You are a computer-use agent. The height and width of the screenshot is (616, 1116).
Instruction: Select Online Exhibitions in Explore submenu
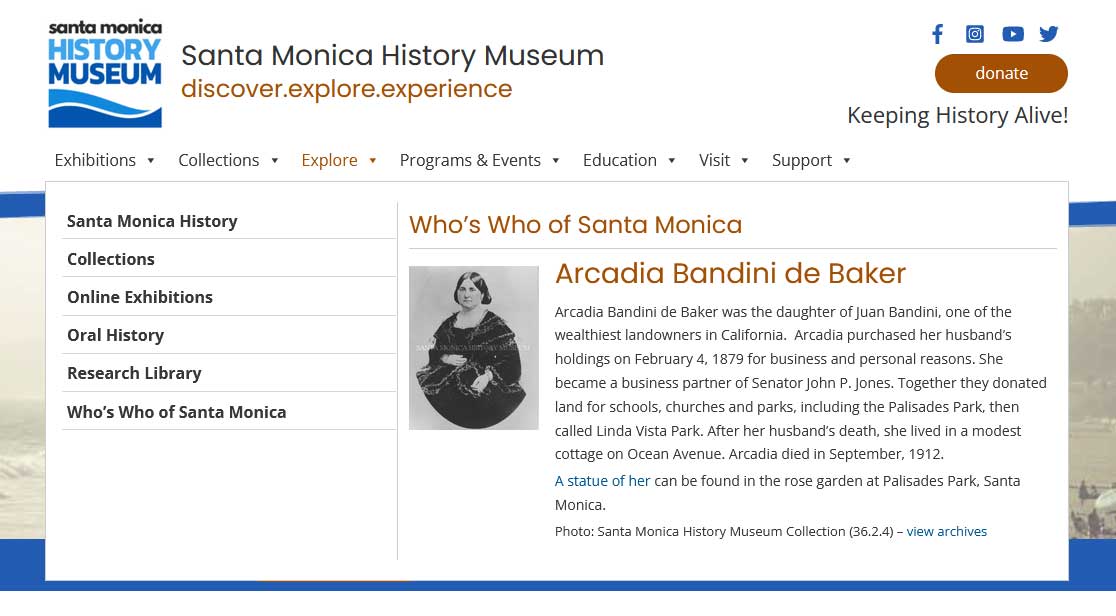coord(140,297)
